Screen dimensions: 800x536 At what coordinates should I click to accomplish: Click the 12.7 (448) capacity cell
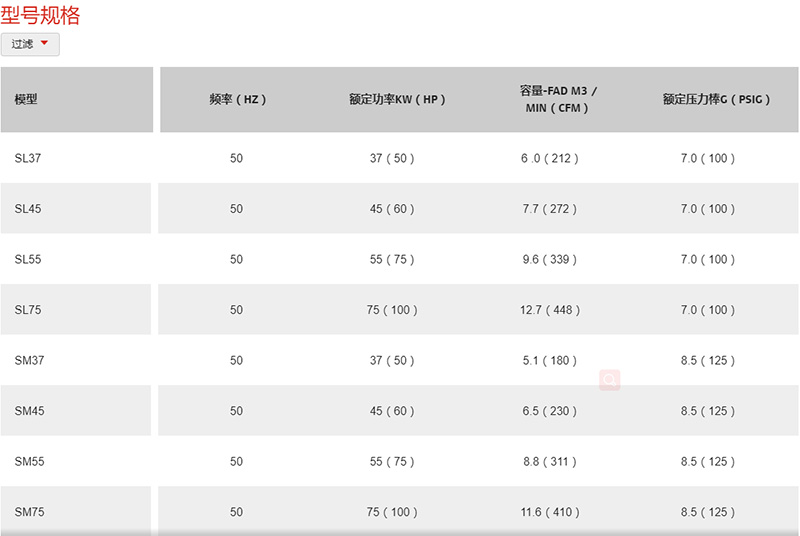(x=550, y=310)
